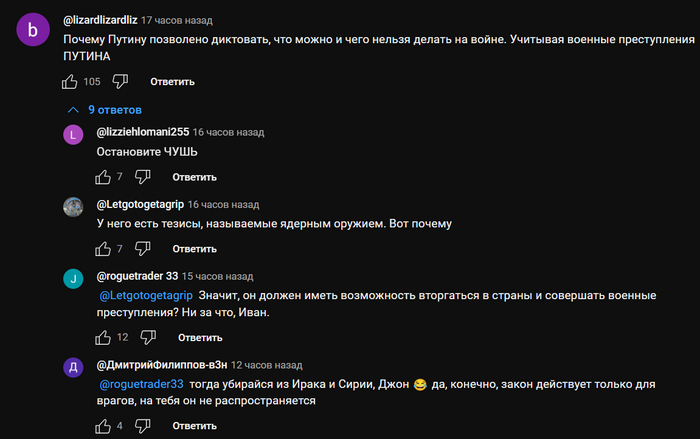
Task: Open the @Letgotogetagrip mention in roguetrader's reply
Action: (146, 295)
